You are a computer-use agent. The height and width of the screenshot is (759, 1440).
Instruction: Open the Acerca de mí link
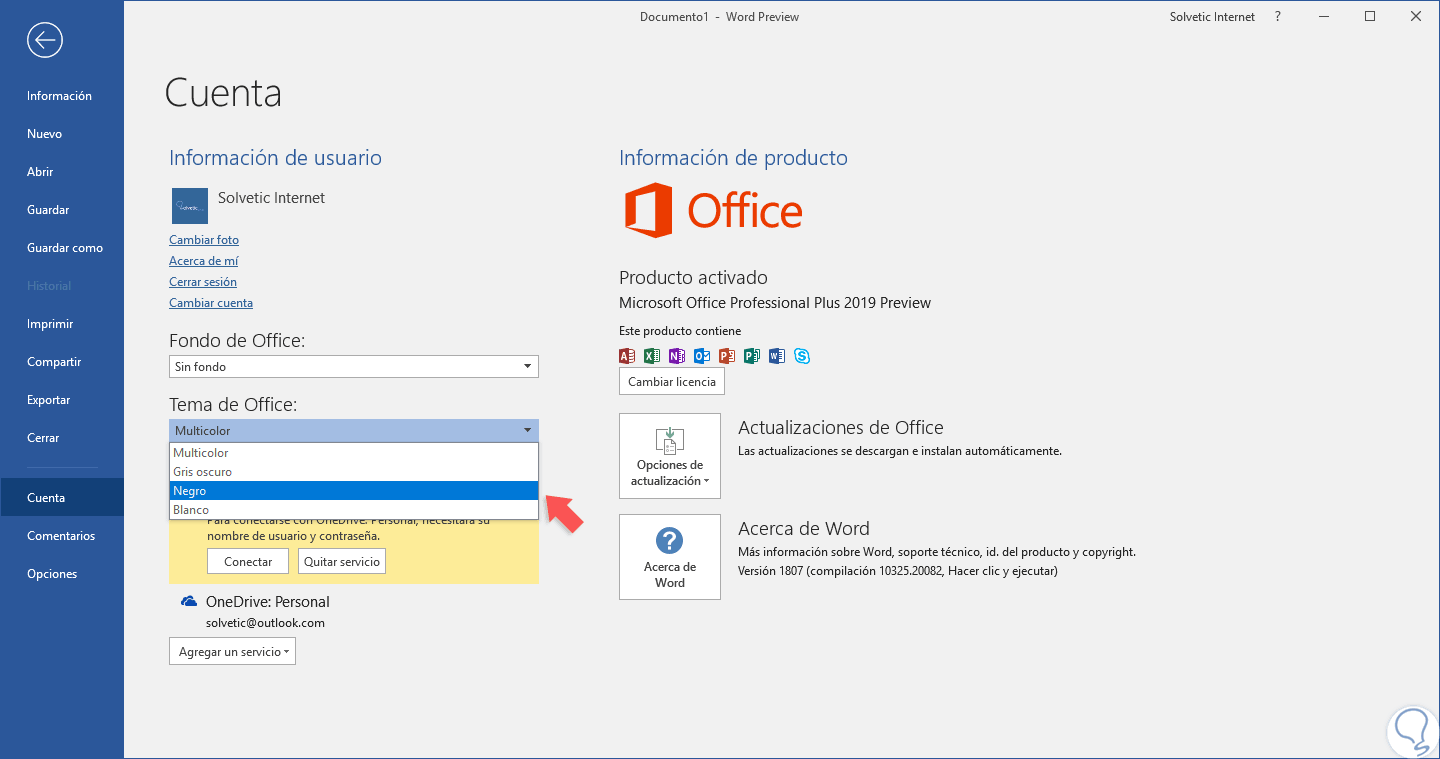pyautogui.click(x=204, y=261)
